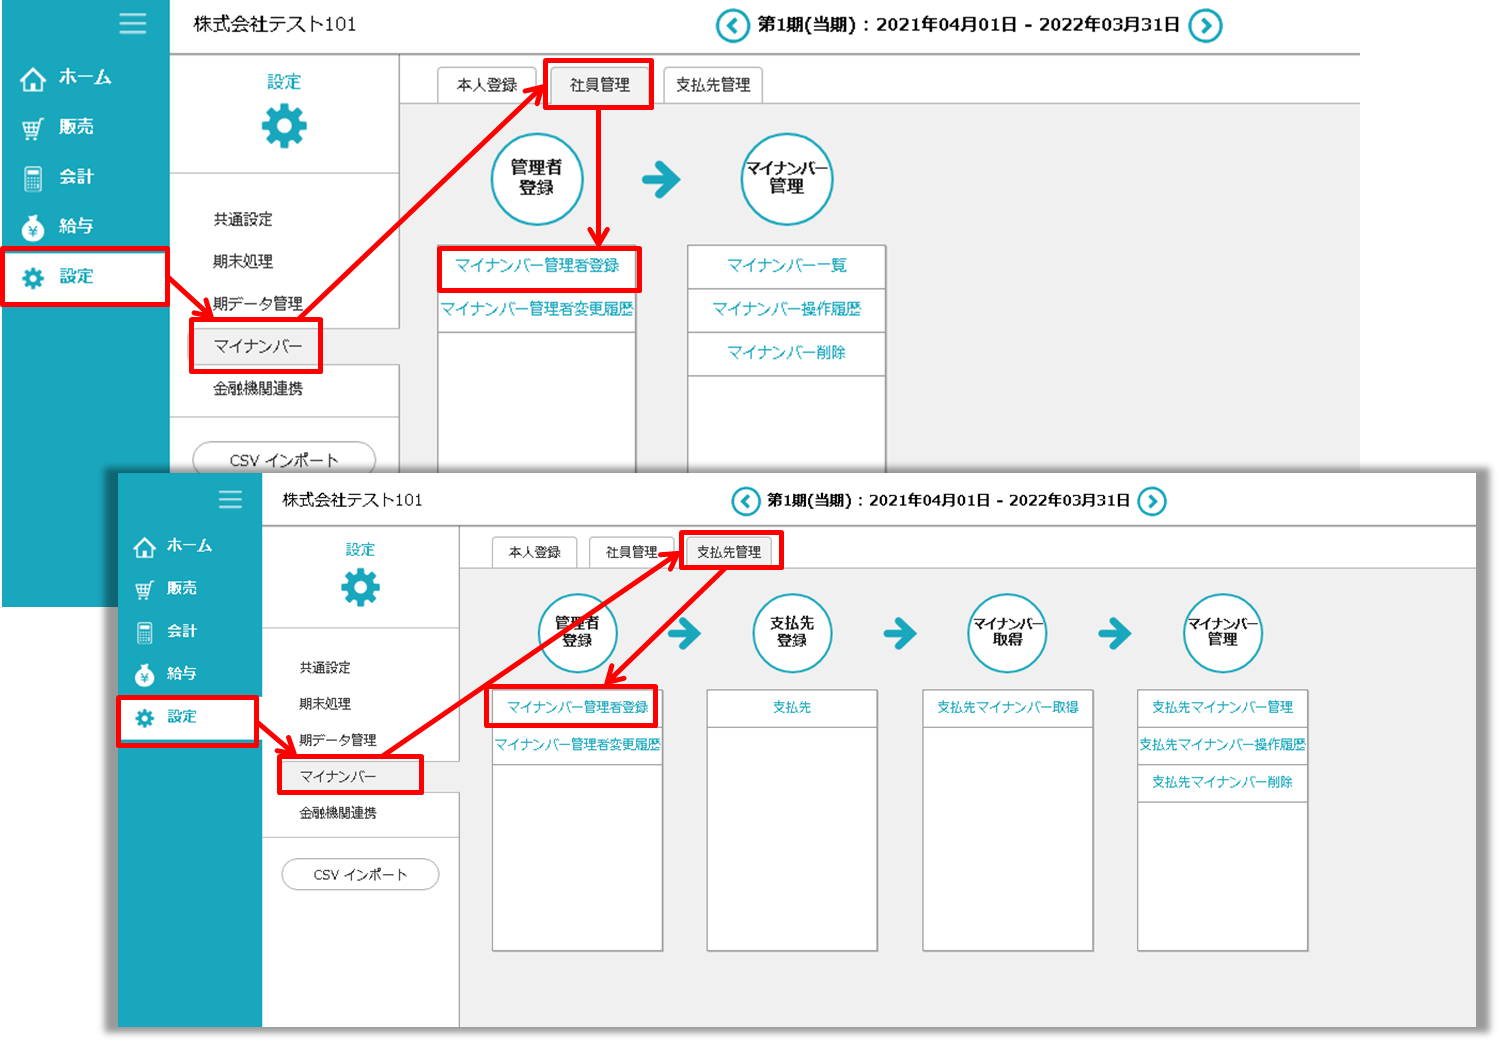Open the 支払先マイナンバー管理 link
Viewport: 1500px width, 1043px height.
1222,707
